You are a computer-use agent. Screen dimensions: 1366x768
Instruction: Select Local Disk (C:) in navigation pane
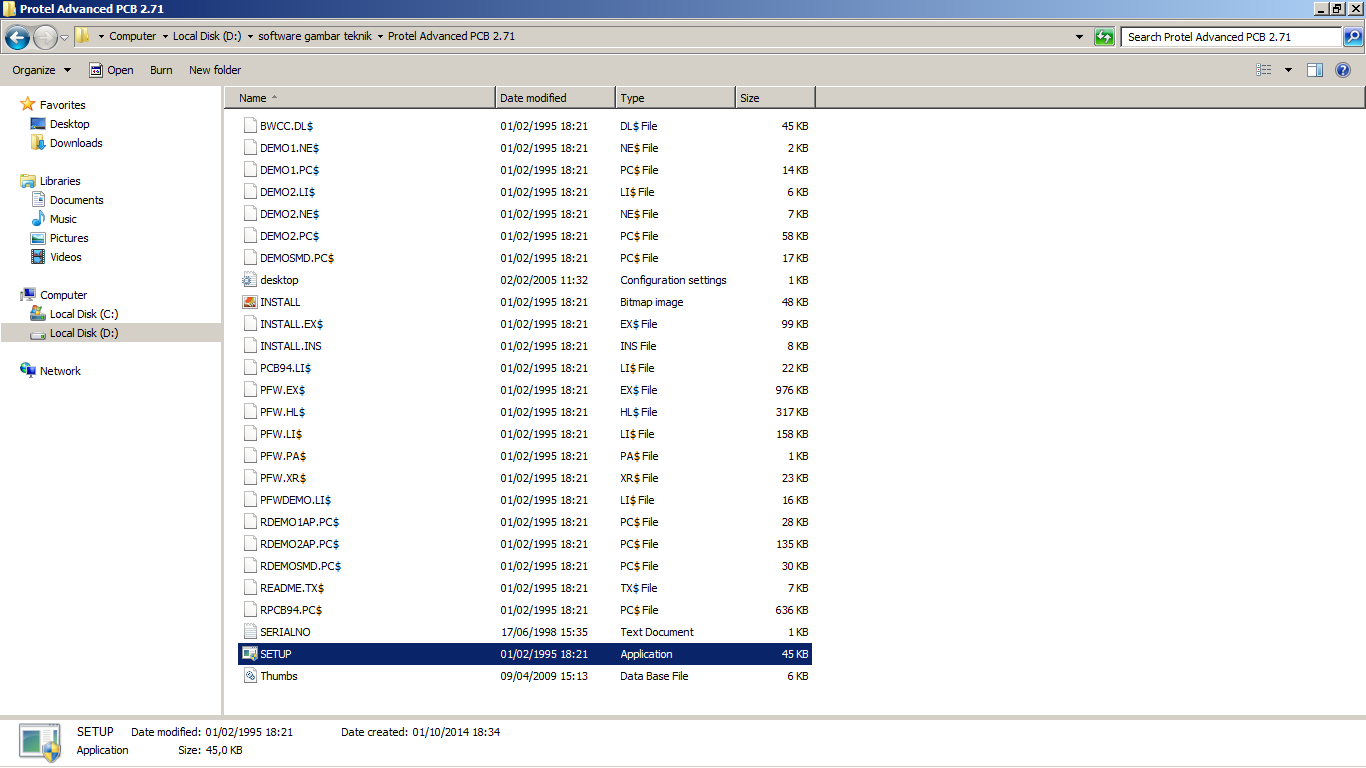click(x=84, y=314)
